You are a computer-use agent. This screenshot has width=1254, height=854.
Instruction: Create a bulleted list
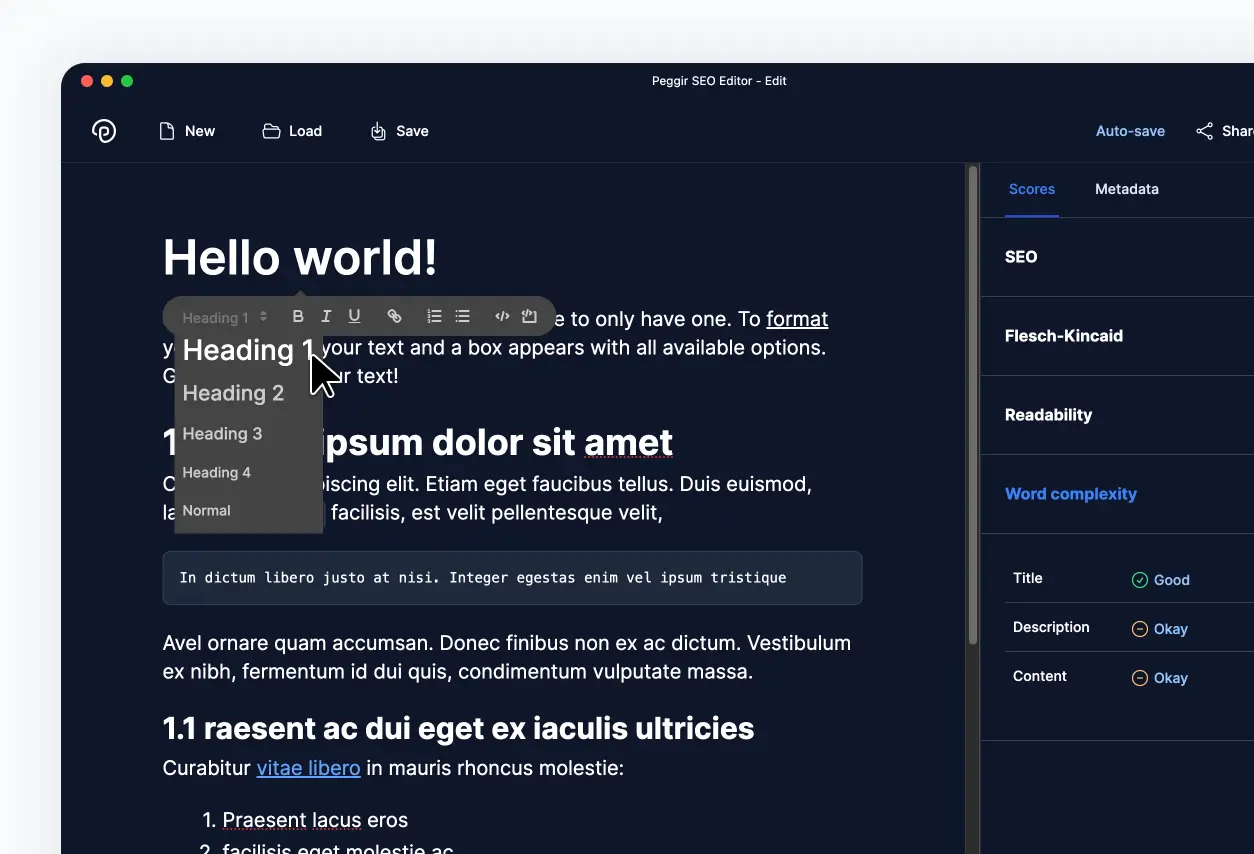(x=461, y=316)
